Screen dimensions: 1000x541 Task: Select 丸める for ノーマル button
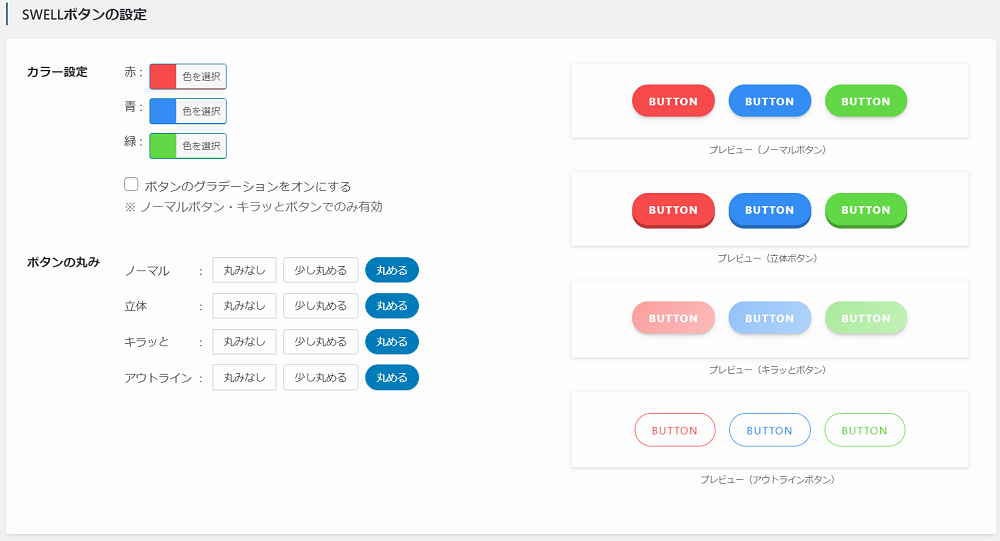click(x=392, y=270)
